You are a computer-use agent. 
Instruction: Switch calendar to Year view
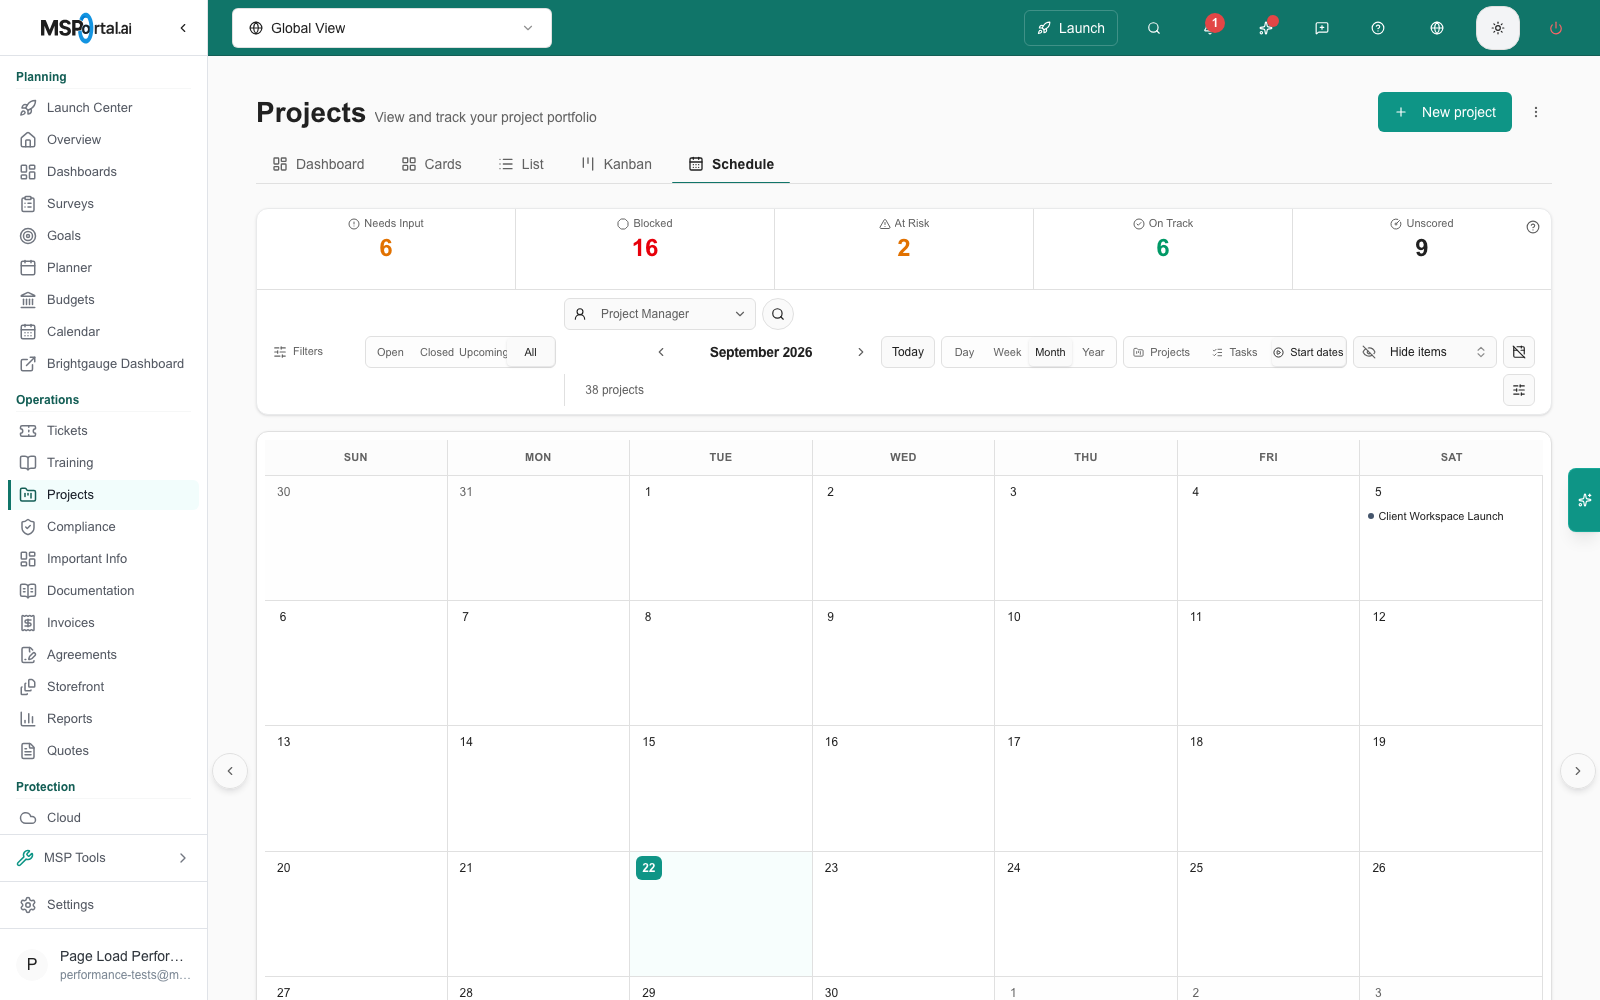tap(1093, 352)
